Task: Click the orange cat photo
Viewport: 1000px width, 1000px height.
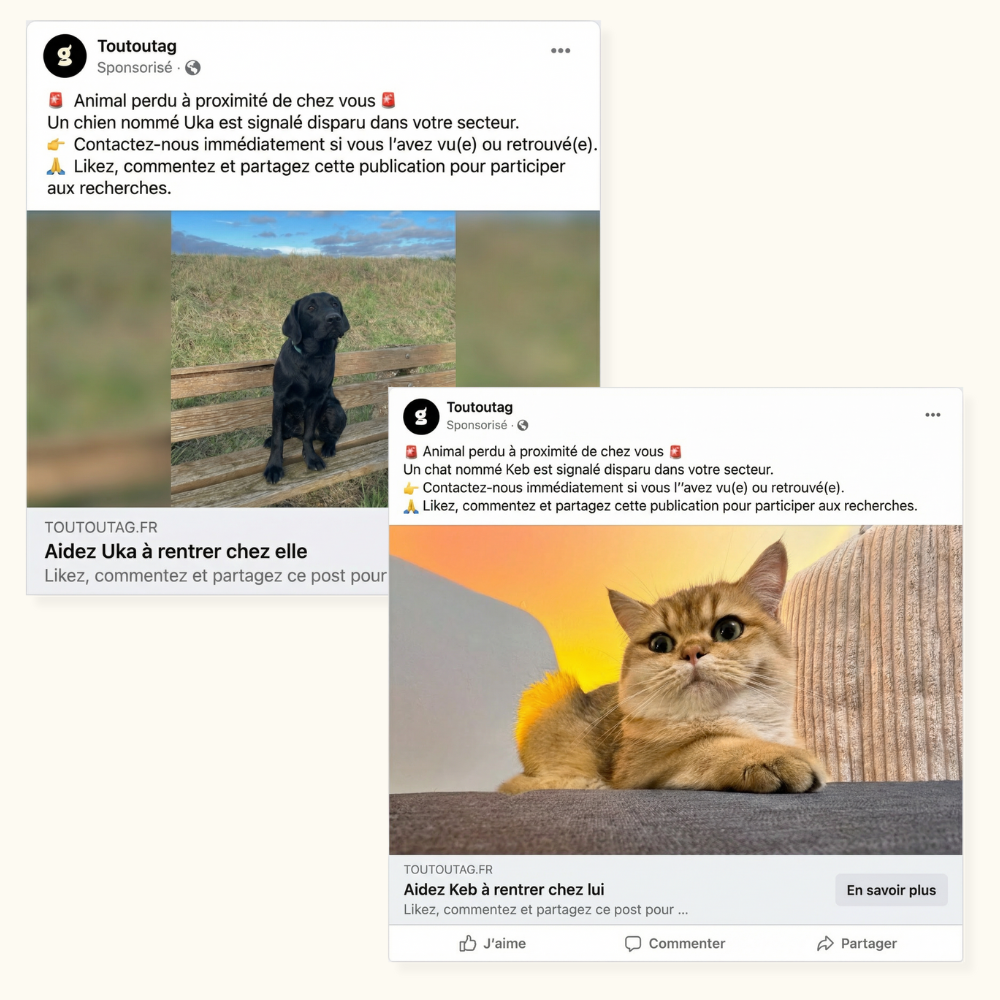Action: click(x=675, y=689)
